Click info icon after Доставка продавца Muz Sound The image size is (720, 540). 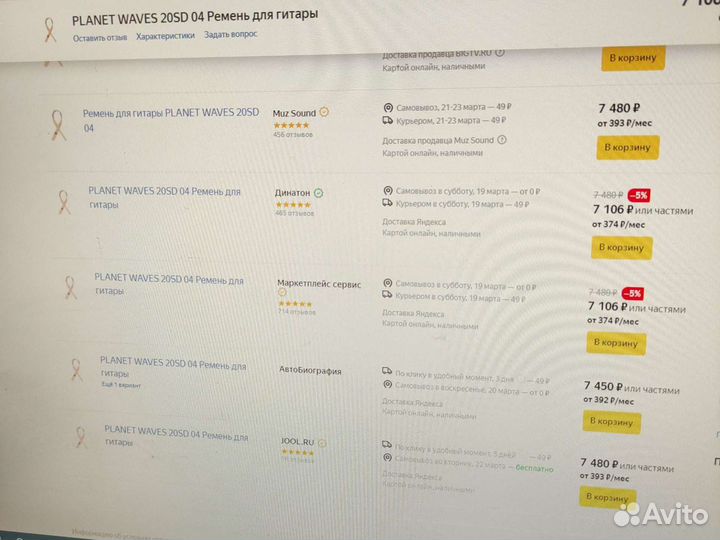(503, 140)
